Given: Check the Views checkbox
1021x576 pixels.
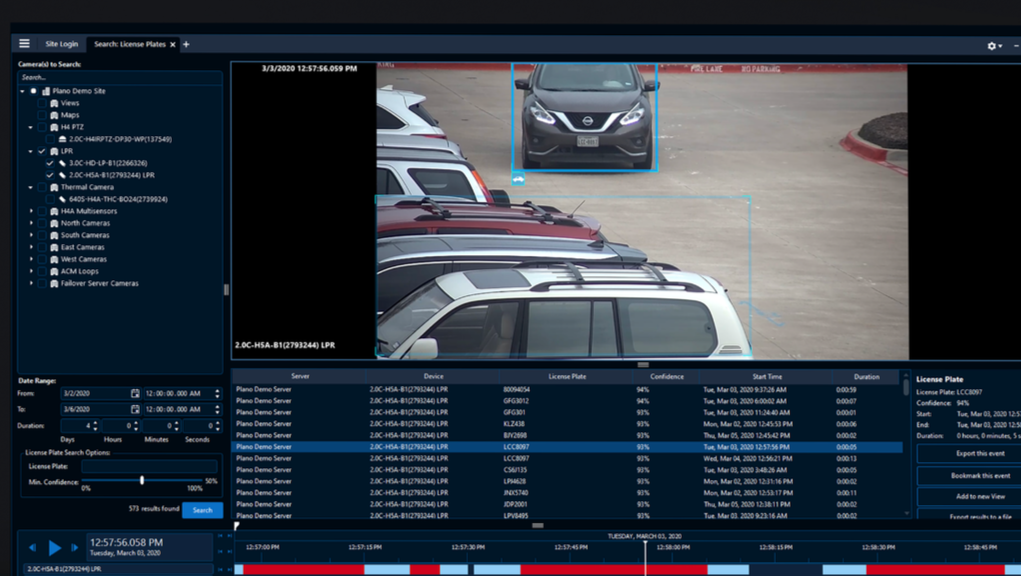Looking at the screenshot, I should 42,103.
